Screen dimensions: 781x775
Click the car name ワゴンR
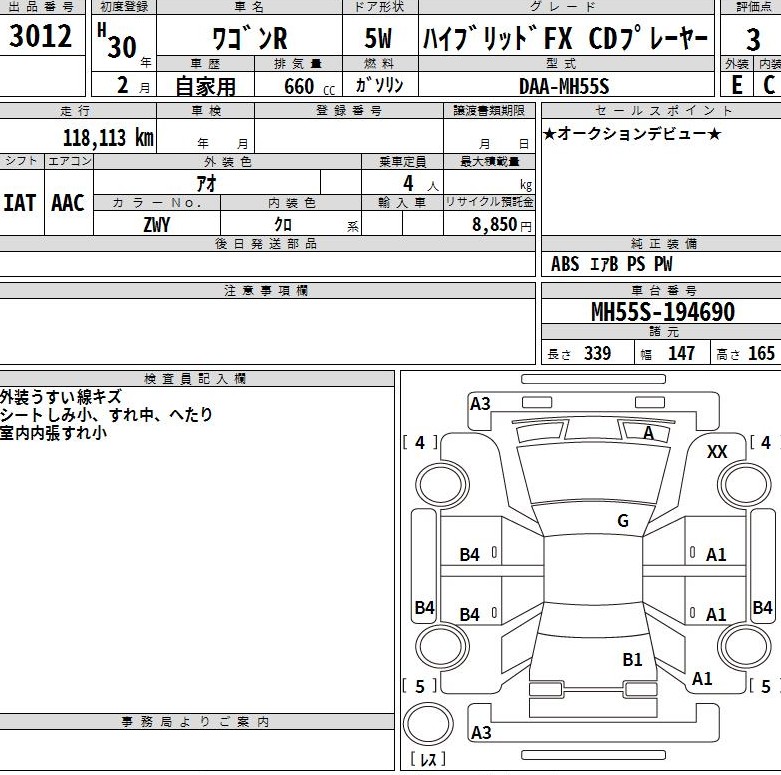250,38
